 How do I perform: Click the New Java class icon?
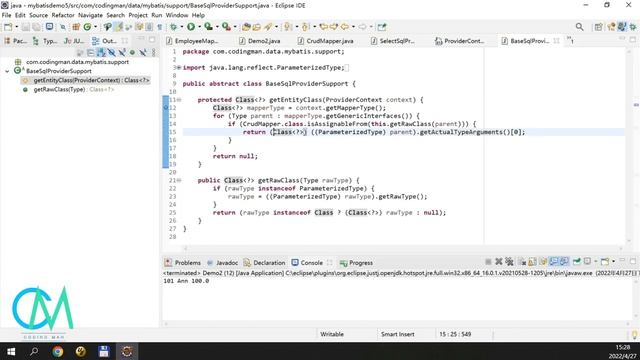point(87,27)
